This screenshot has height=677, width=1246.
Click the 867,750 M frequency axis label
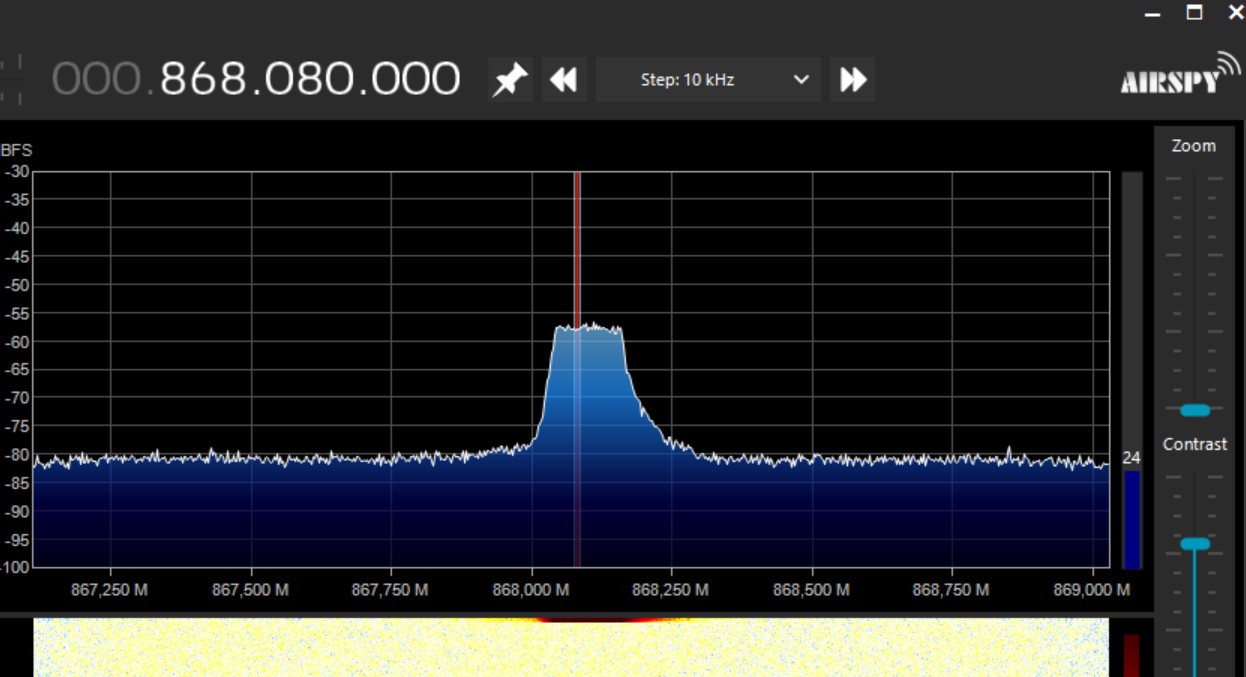[390, 590]
